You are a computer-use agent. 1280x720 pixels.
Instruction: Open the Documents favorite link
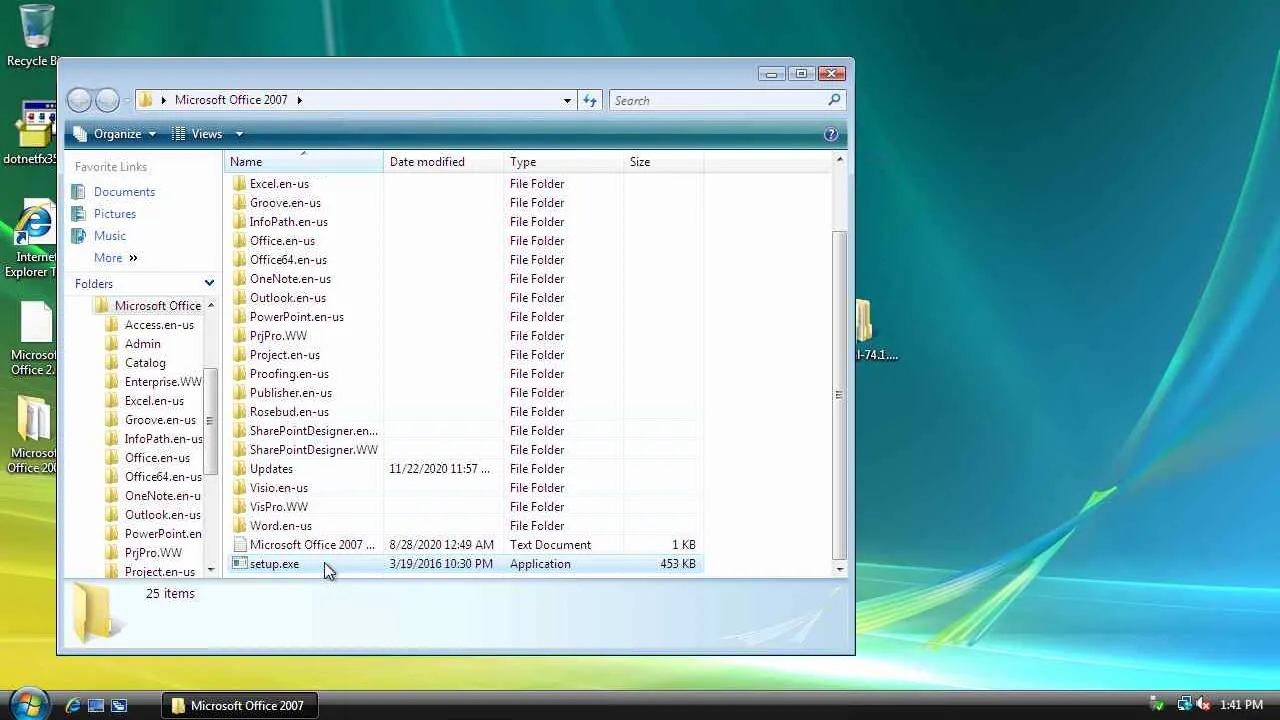[124, 192]
